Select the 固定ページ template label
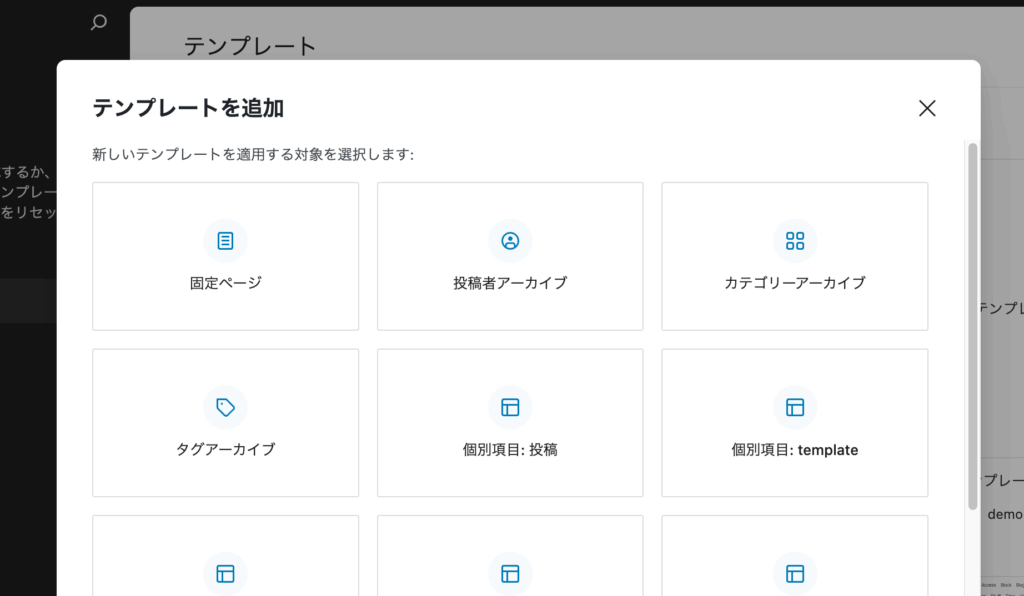The width and height of the screenshot is (1024, 596). (225, 283)
